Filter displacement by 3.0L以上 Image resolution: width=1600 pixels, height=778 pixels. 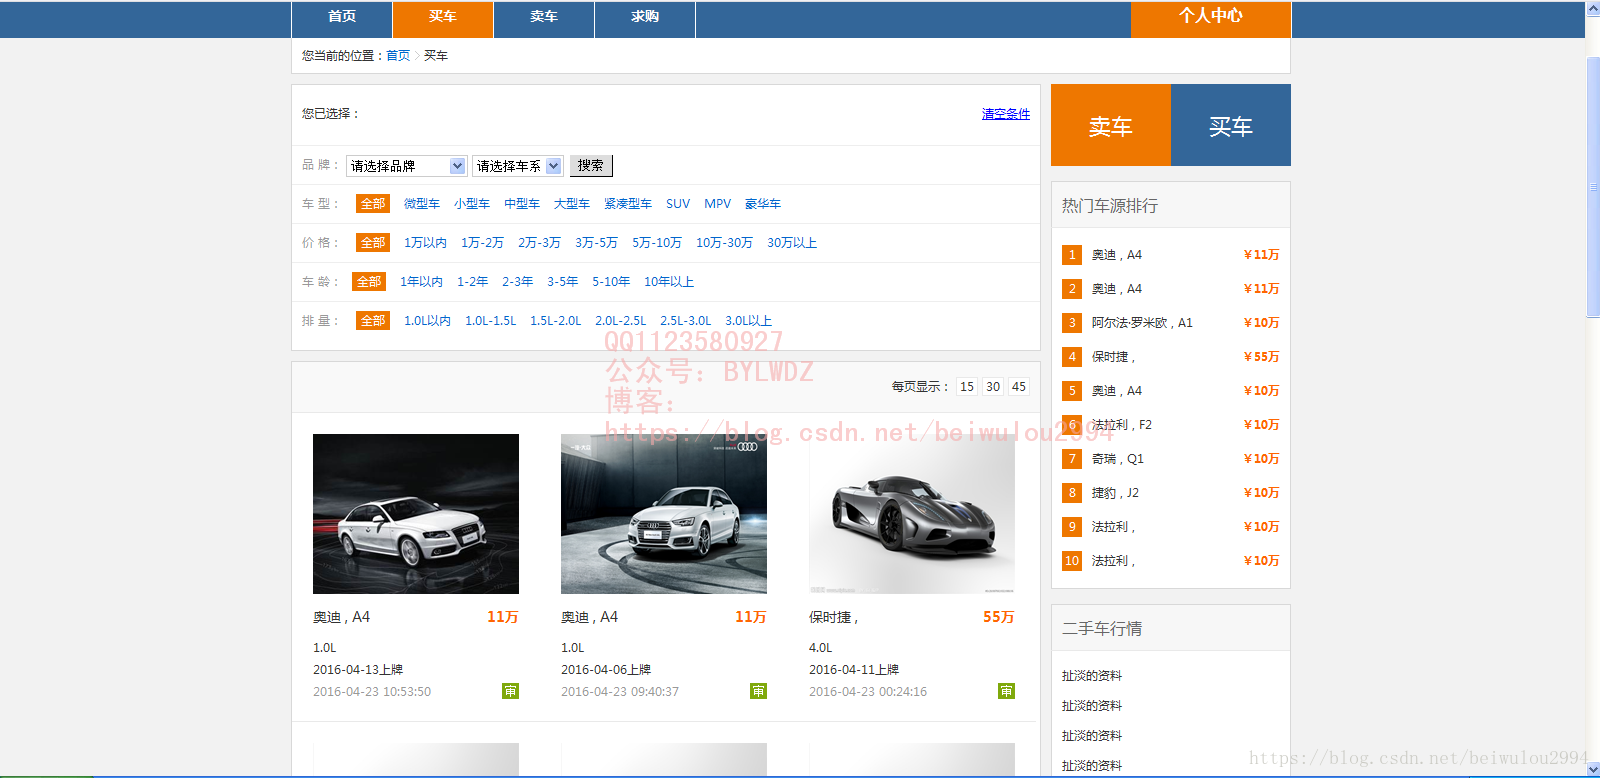point(749,321)
